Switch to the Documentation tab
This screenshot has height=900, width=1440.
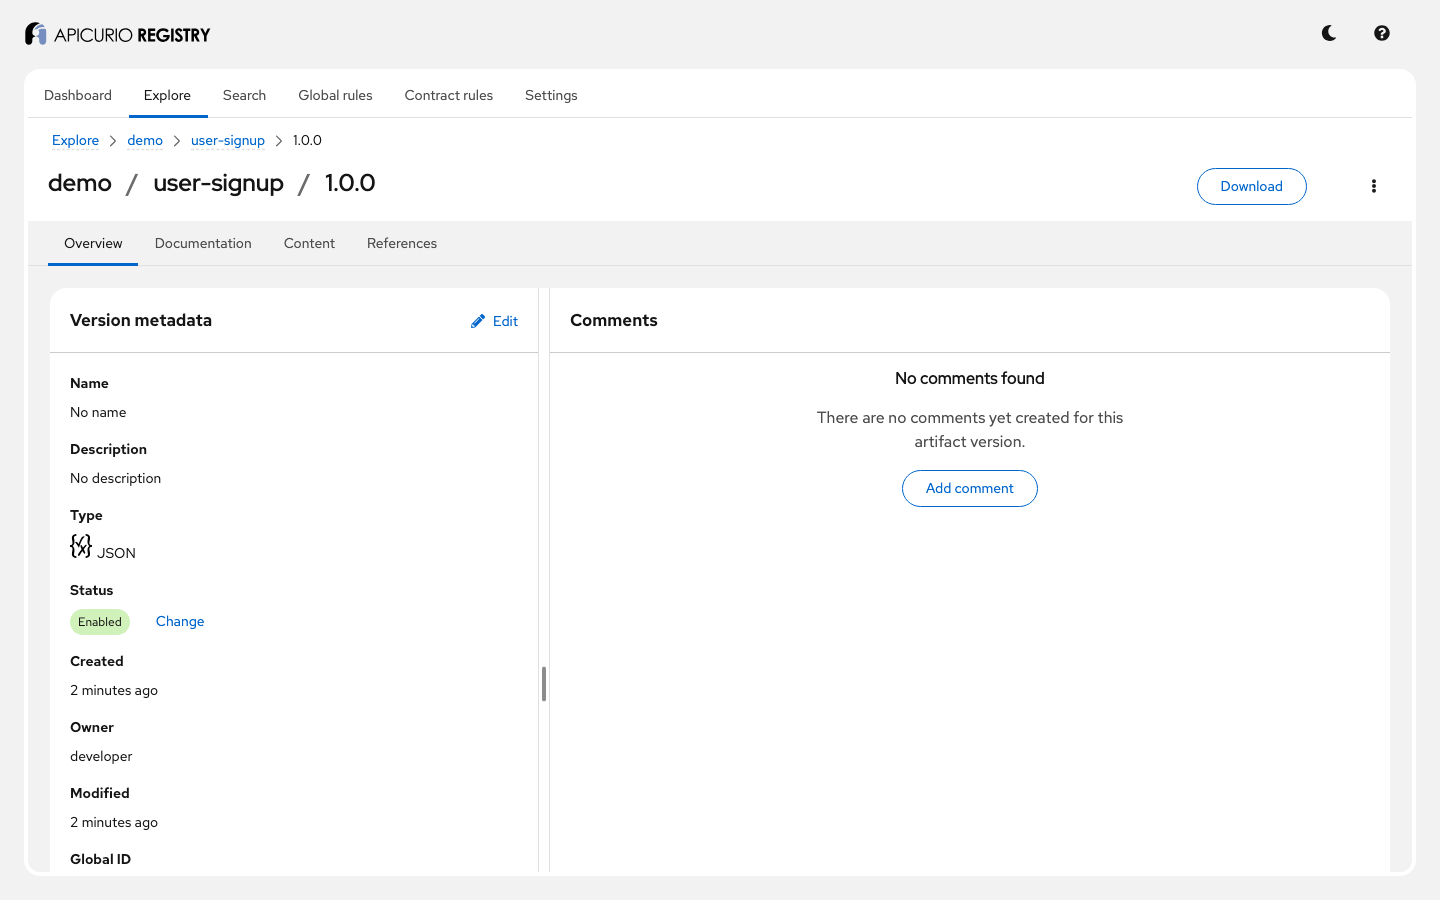click(x=203, y=243)
